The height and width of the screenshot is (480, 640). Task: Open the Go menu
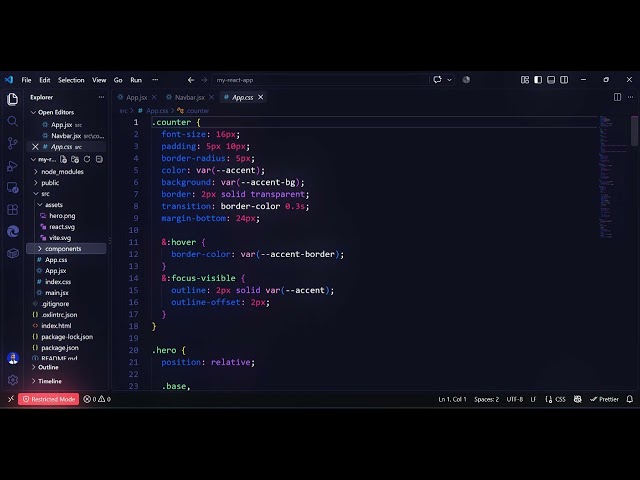tap(118, 80)
